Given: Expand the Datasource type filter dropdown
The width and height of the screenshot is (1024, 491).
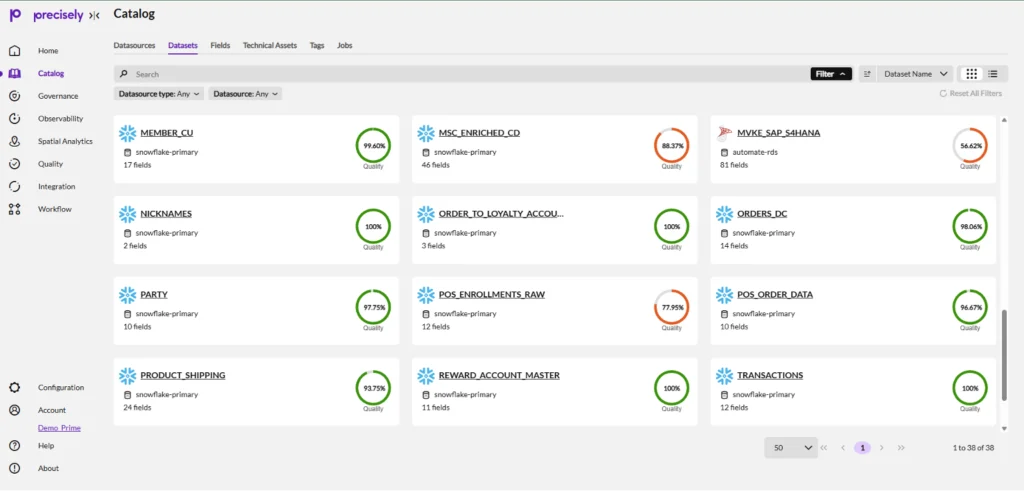Looking at the screenshot, I should point(160,93).
